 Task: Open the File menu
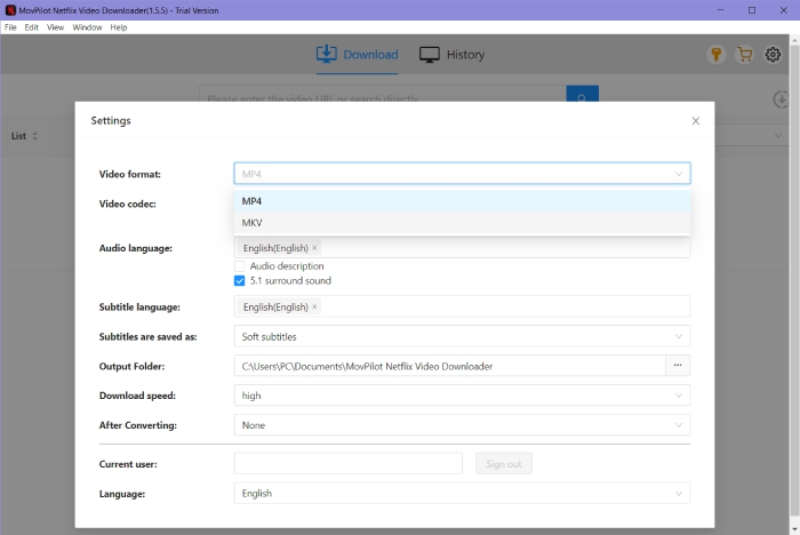(x=10, y=27)
